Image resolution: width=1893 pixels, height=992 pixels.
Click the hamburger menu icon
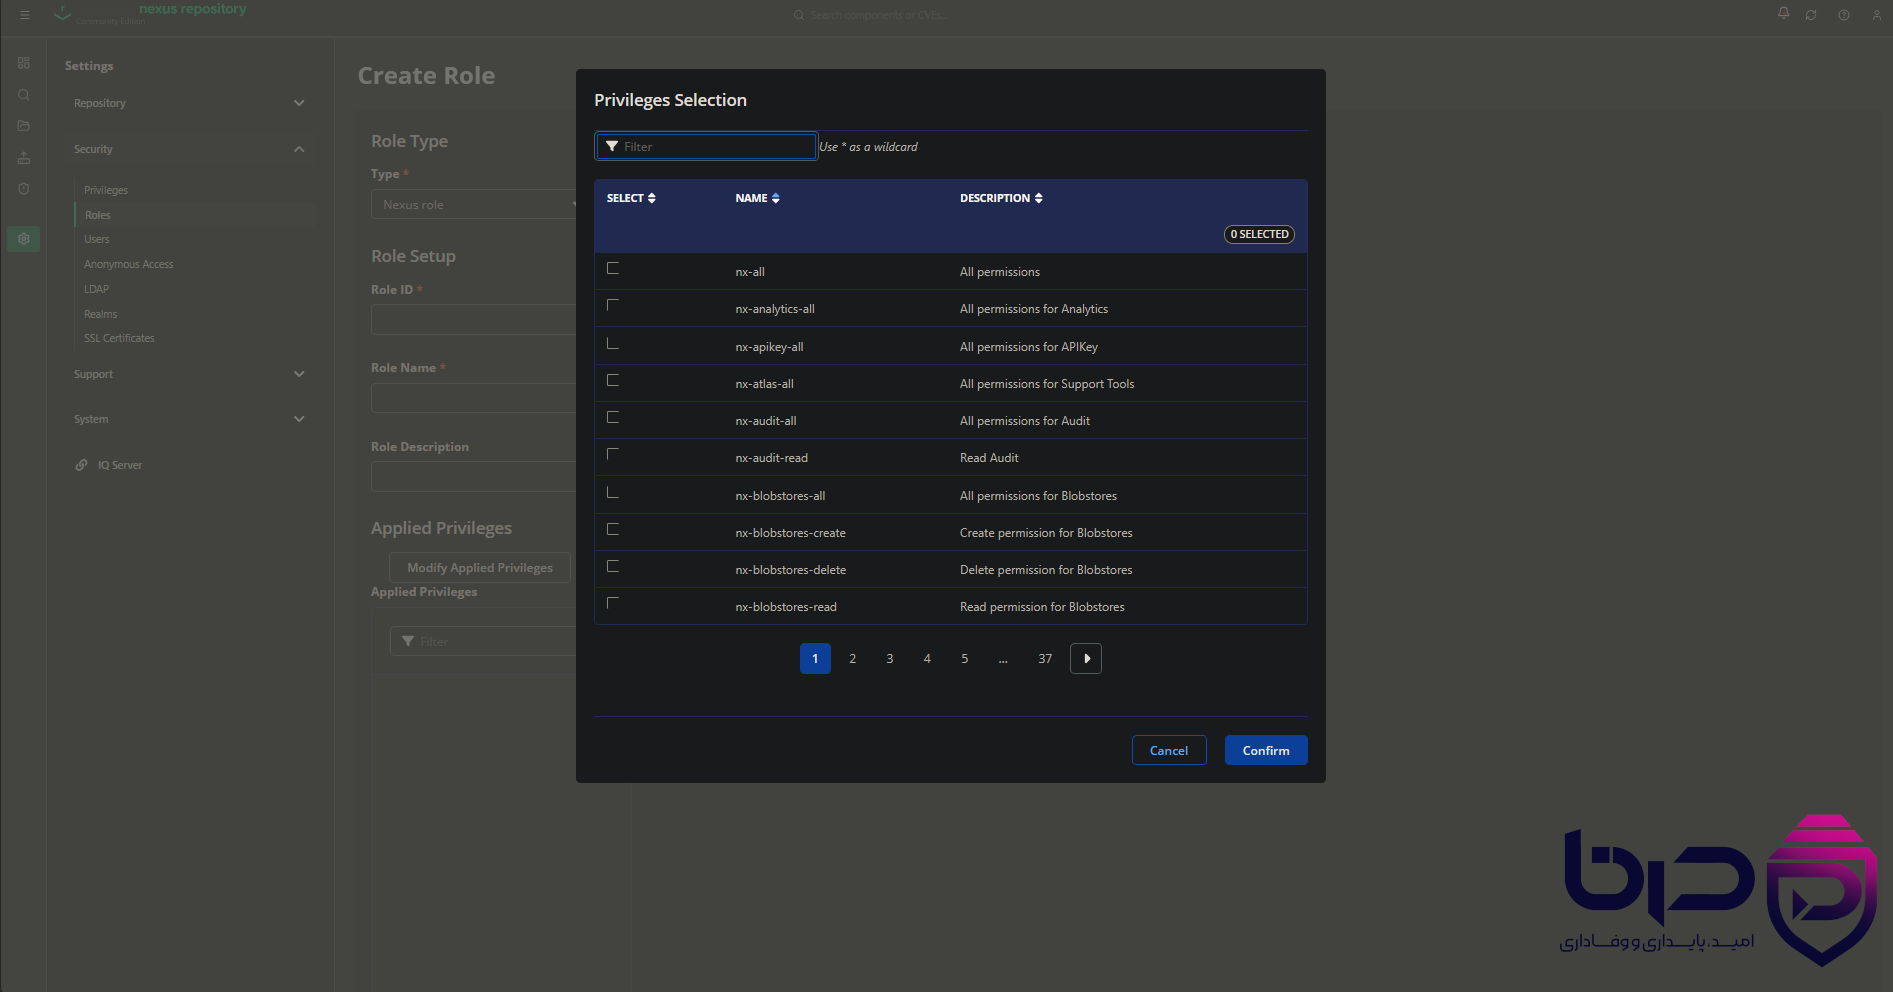tap(25, 15)
